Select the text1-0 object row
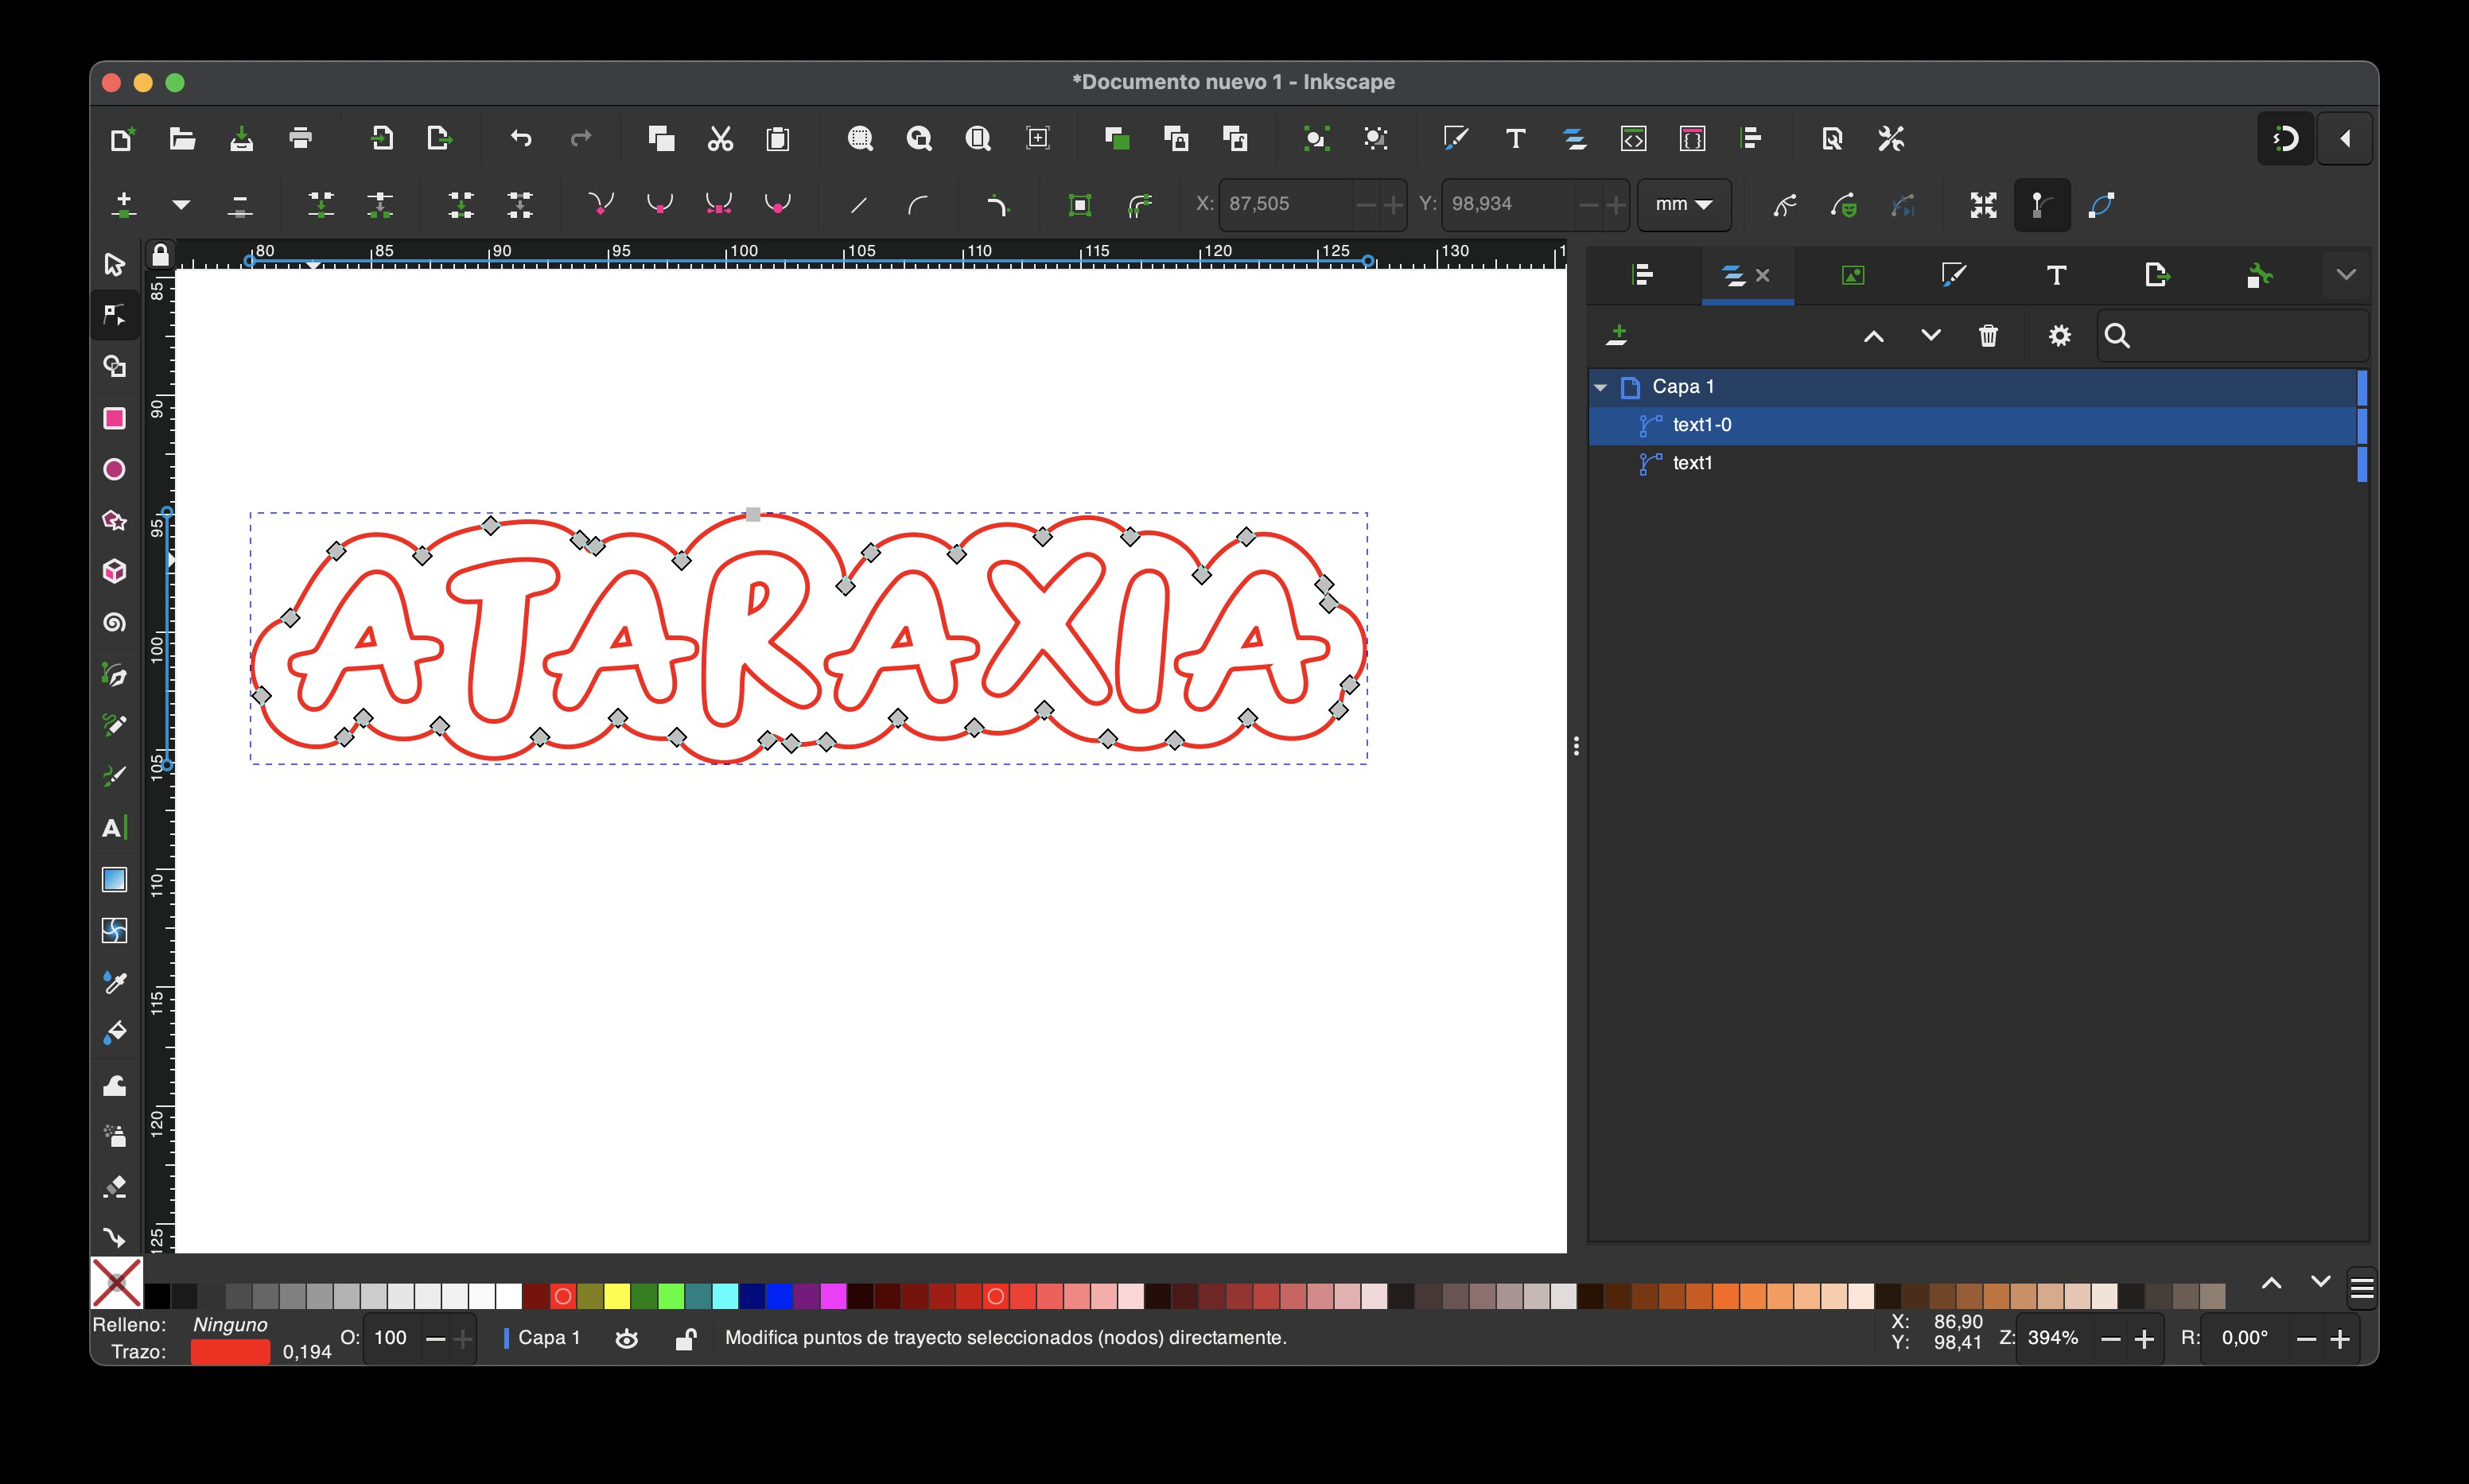 [1978, 425]
